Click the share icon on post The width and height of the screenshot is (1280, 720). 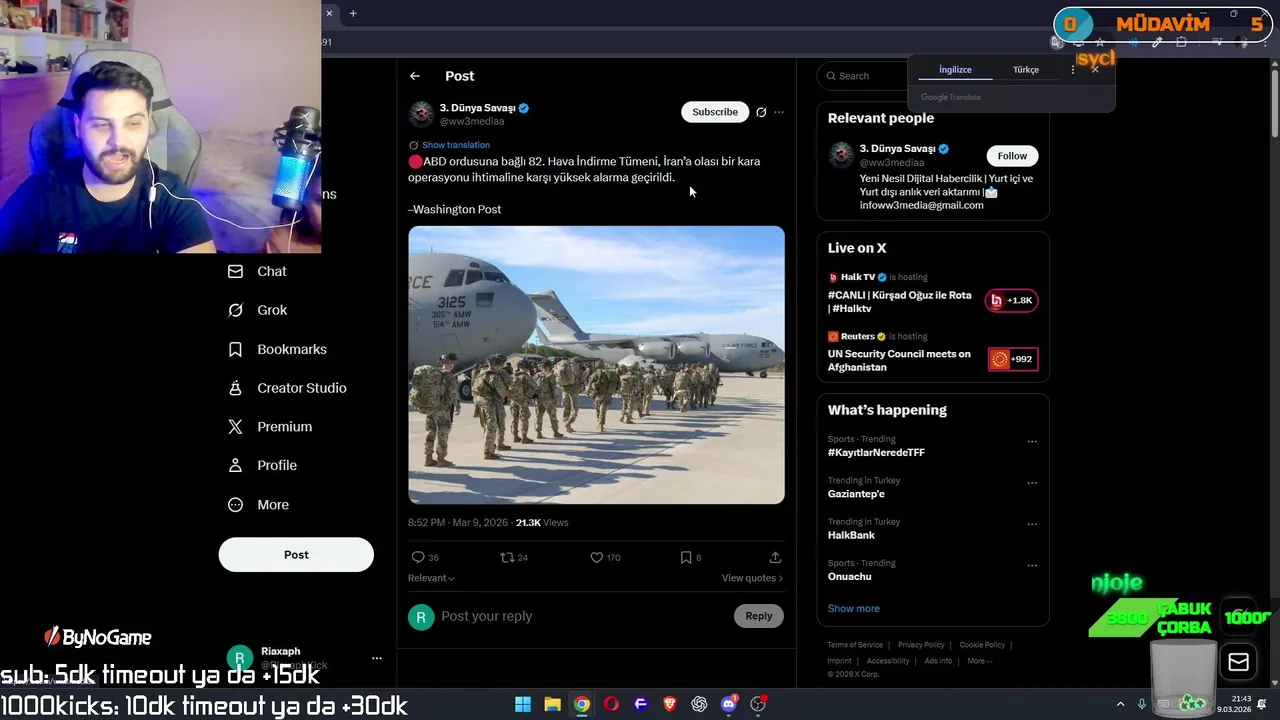[775, 557]
